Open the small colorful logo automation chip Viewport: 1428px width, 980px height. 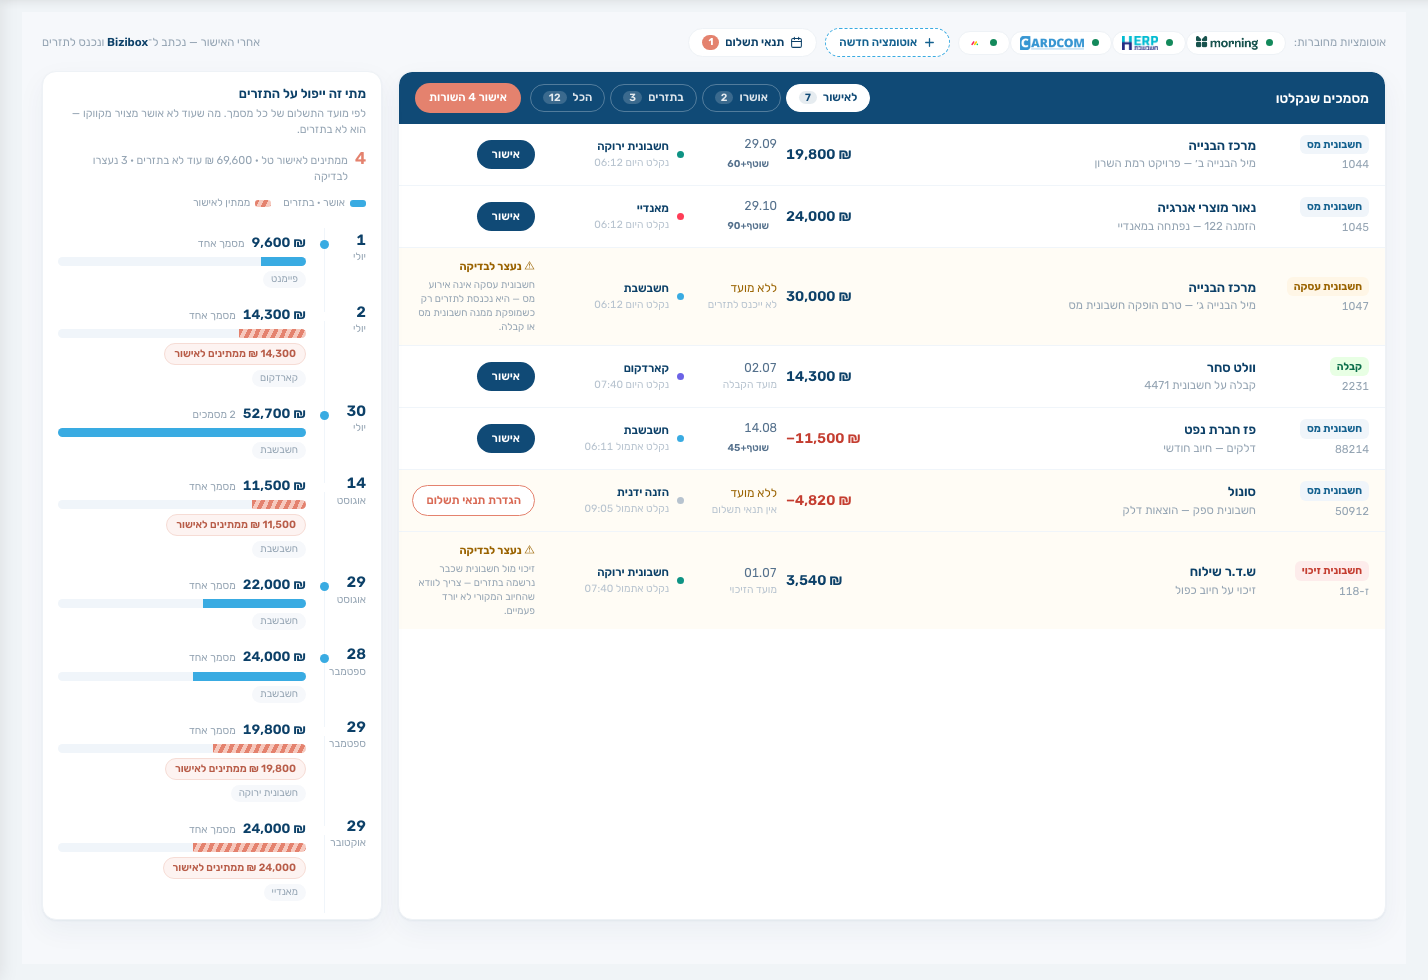[x=983, y=43]
